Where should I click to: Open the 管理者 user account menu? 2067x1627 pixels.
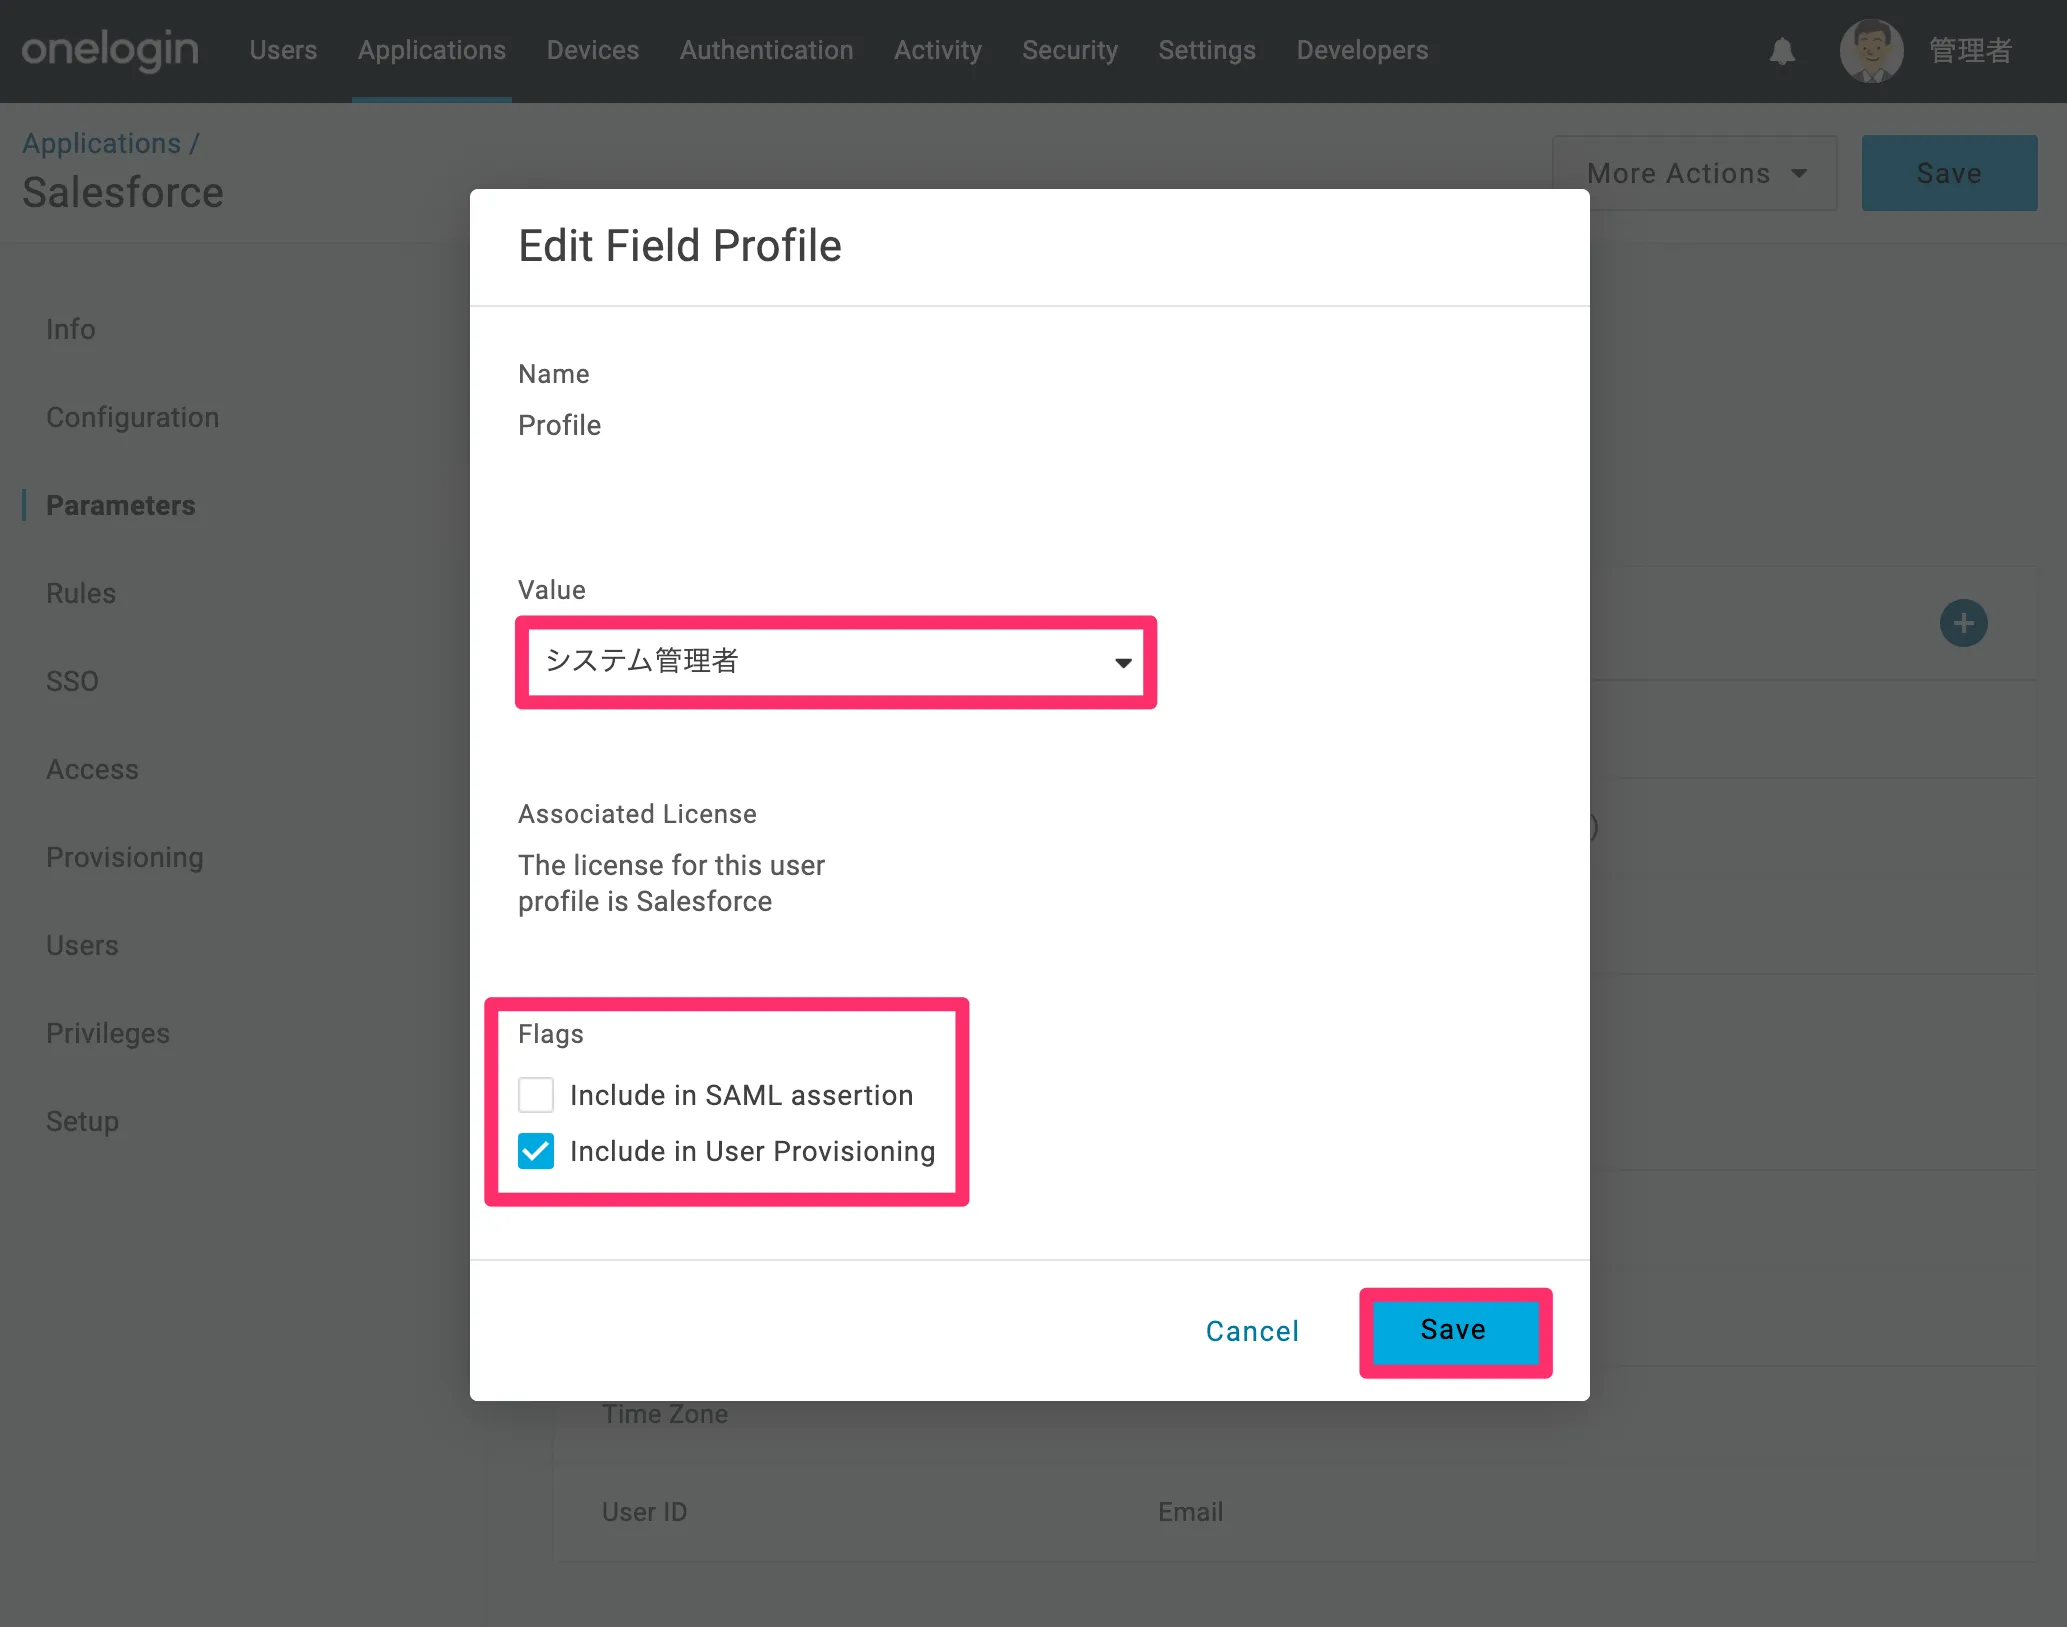pos(1969,51)
